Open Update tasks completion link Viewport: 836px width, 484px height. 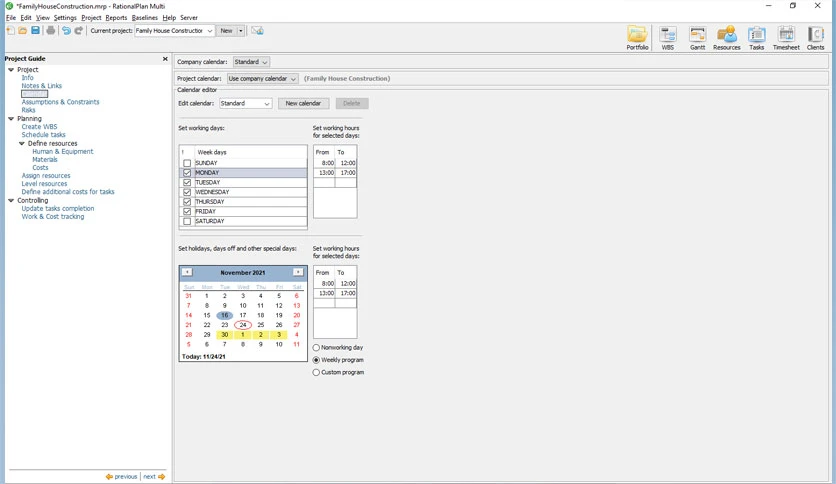tap(58, 208)
